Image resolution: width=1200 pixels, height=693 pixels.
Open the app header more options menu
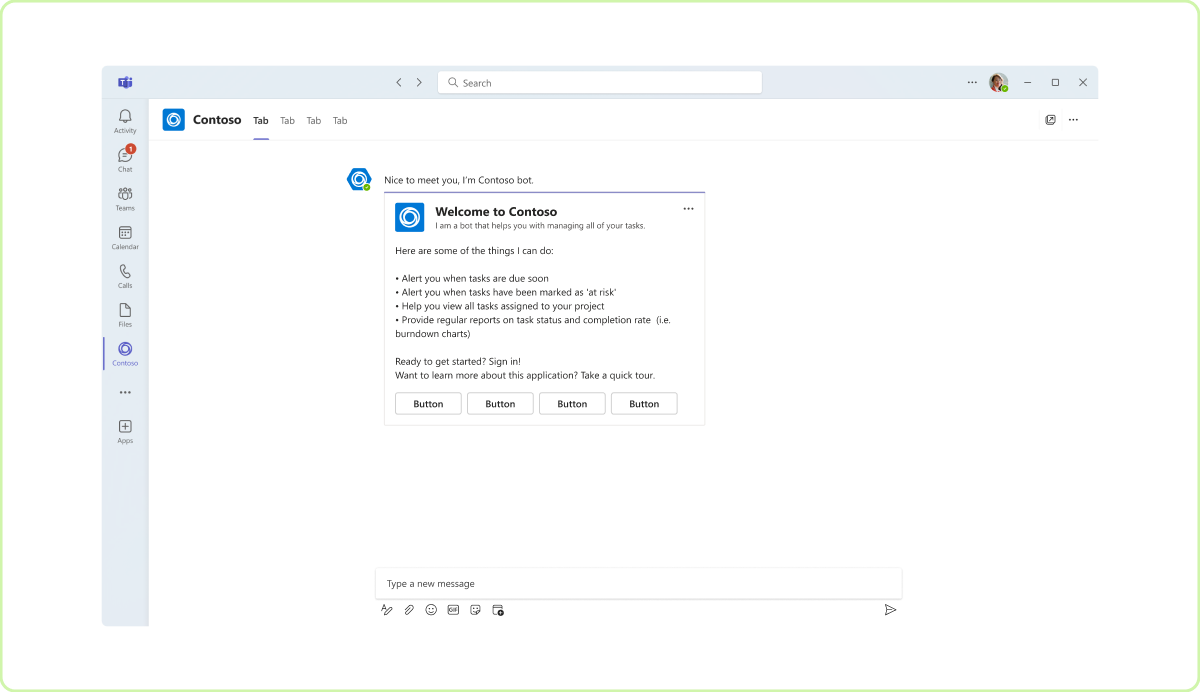1073,119
